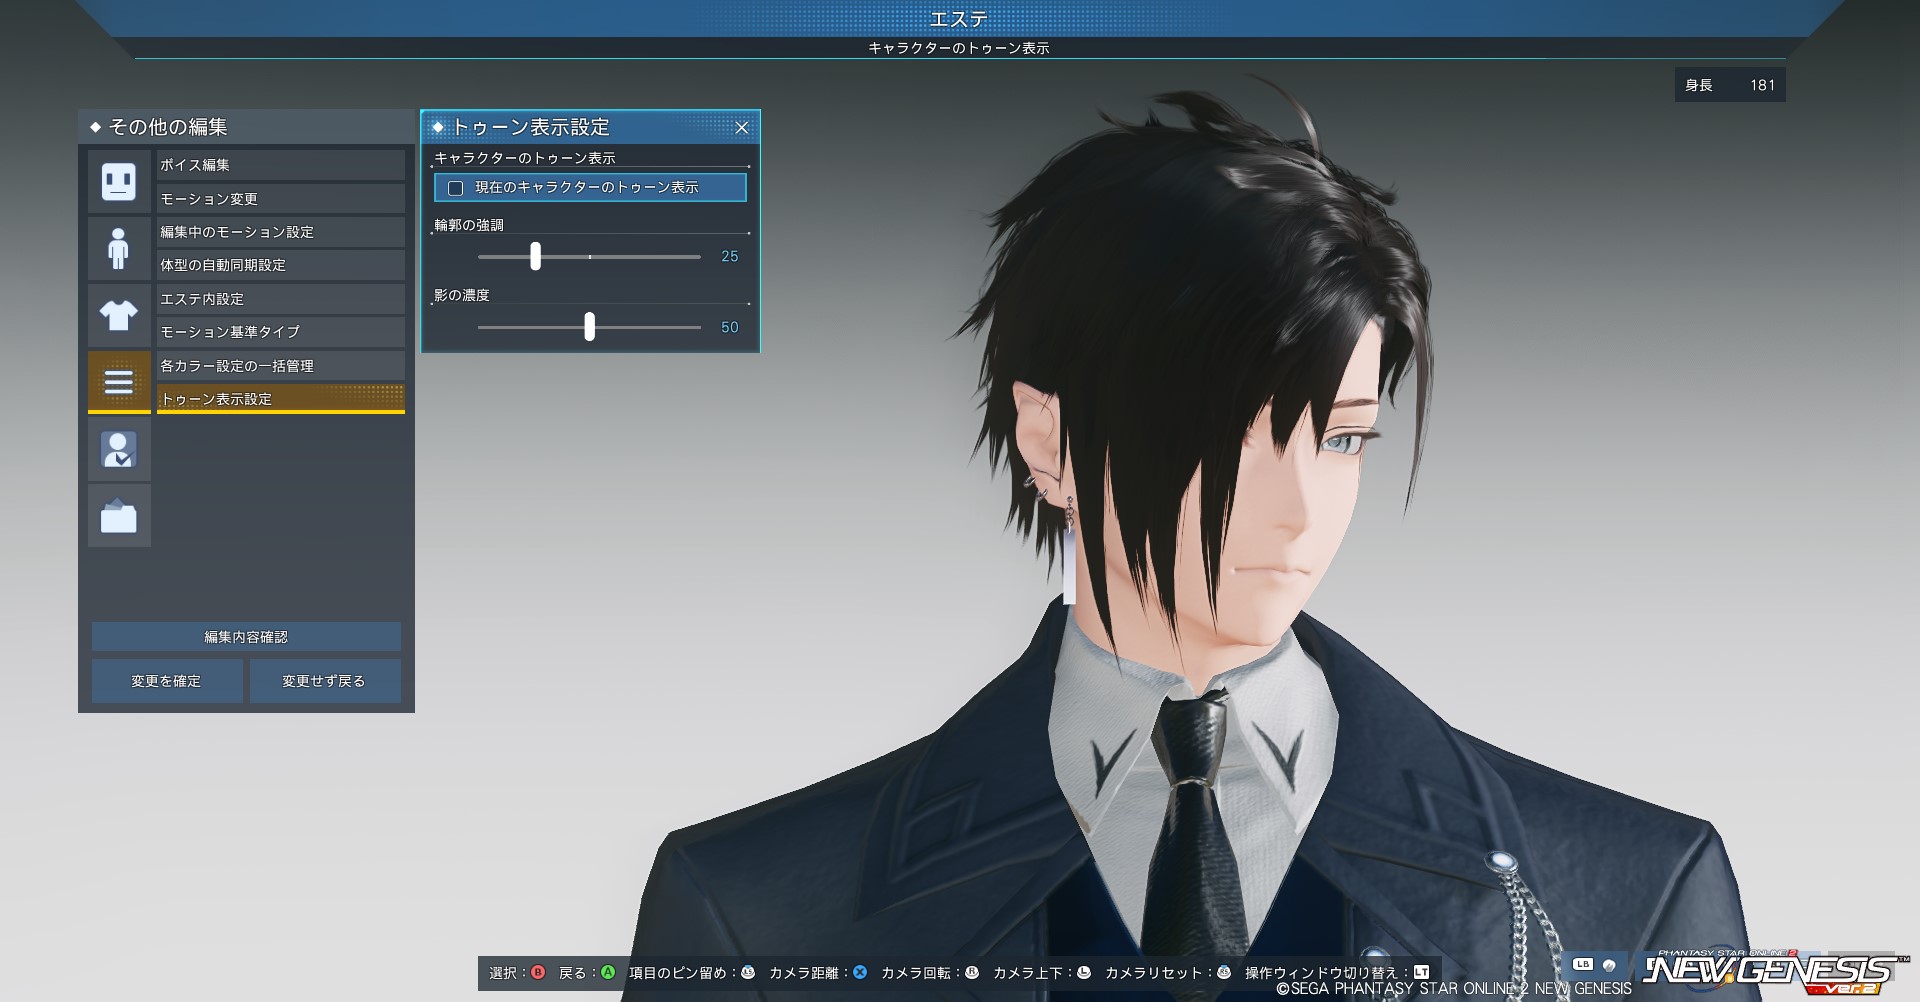Open 各カラー設定の一括管理 menu item
Image resolution: width=1920 pixels, height=1002 pixels.
(x=281, y=366)
